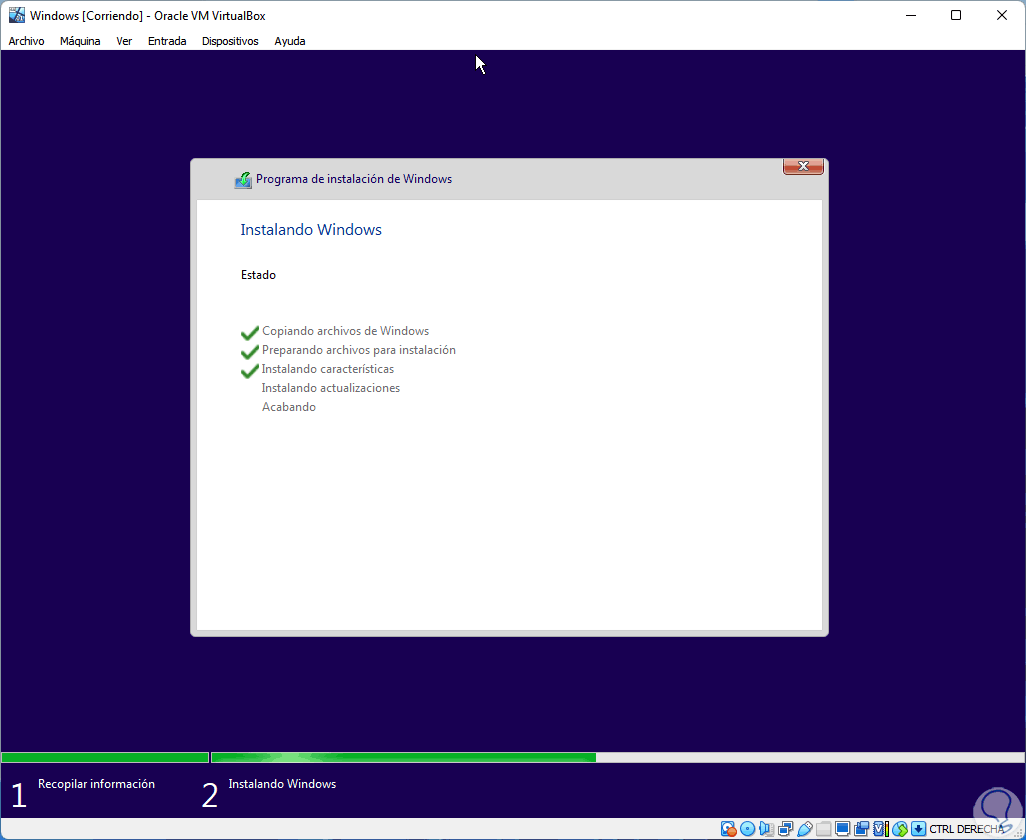Click the network adapters status icon
Image resolution: width=1026 pixels, height=840 pixels.
pos(785,829)
